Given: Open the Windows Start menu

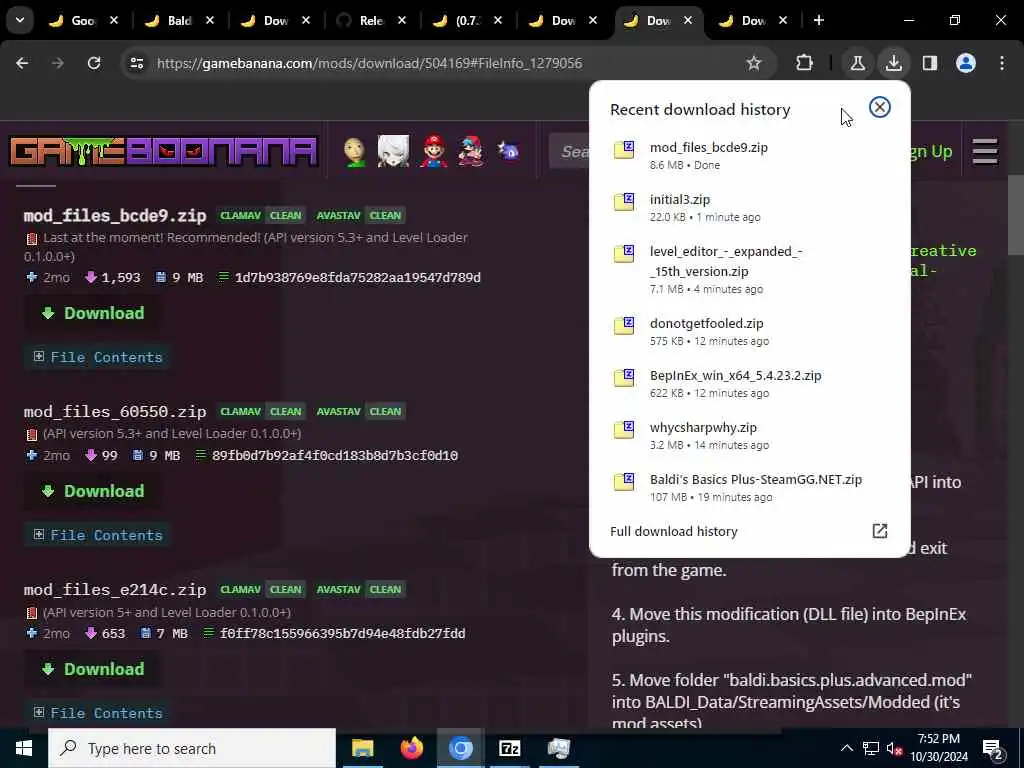Looking at the screenshot, I should point(24,748).
